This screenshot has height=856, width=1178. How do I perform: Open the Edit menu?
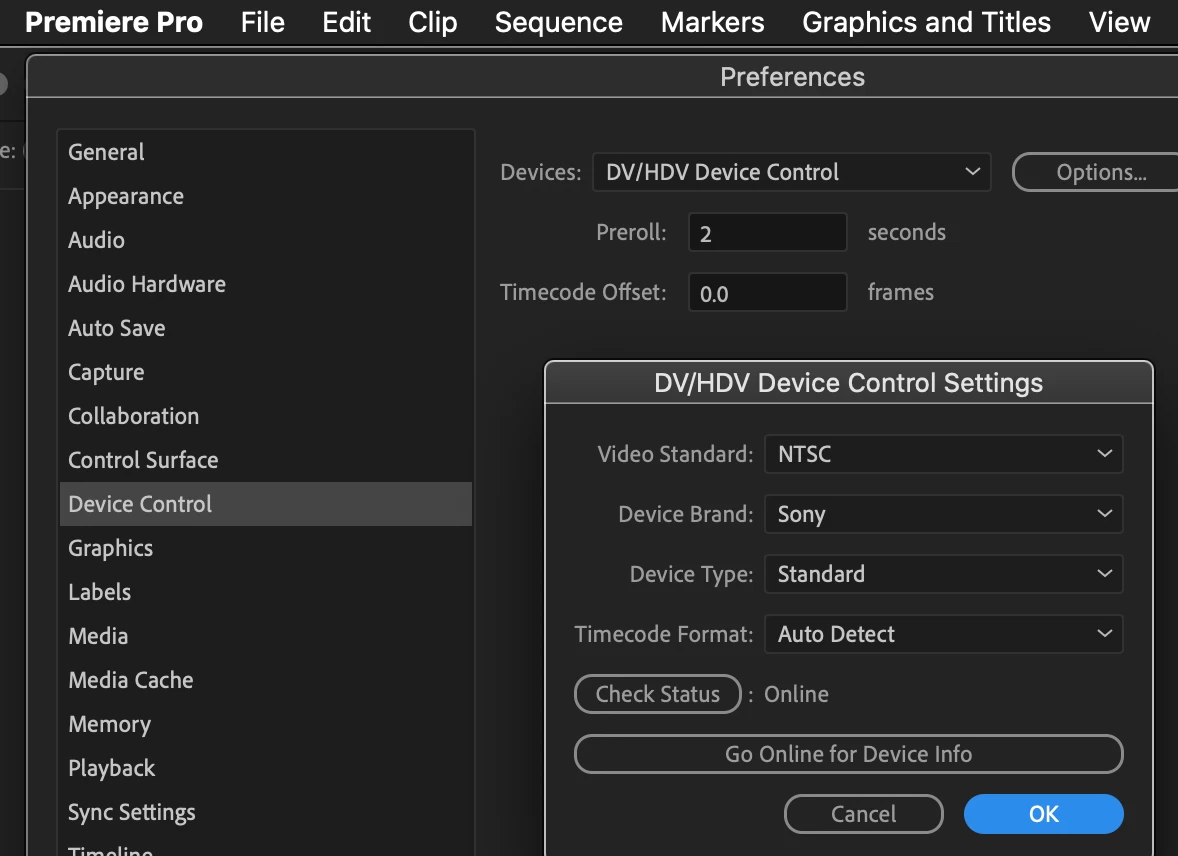coord(346,23)
